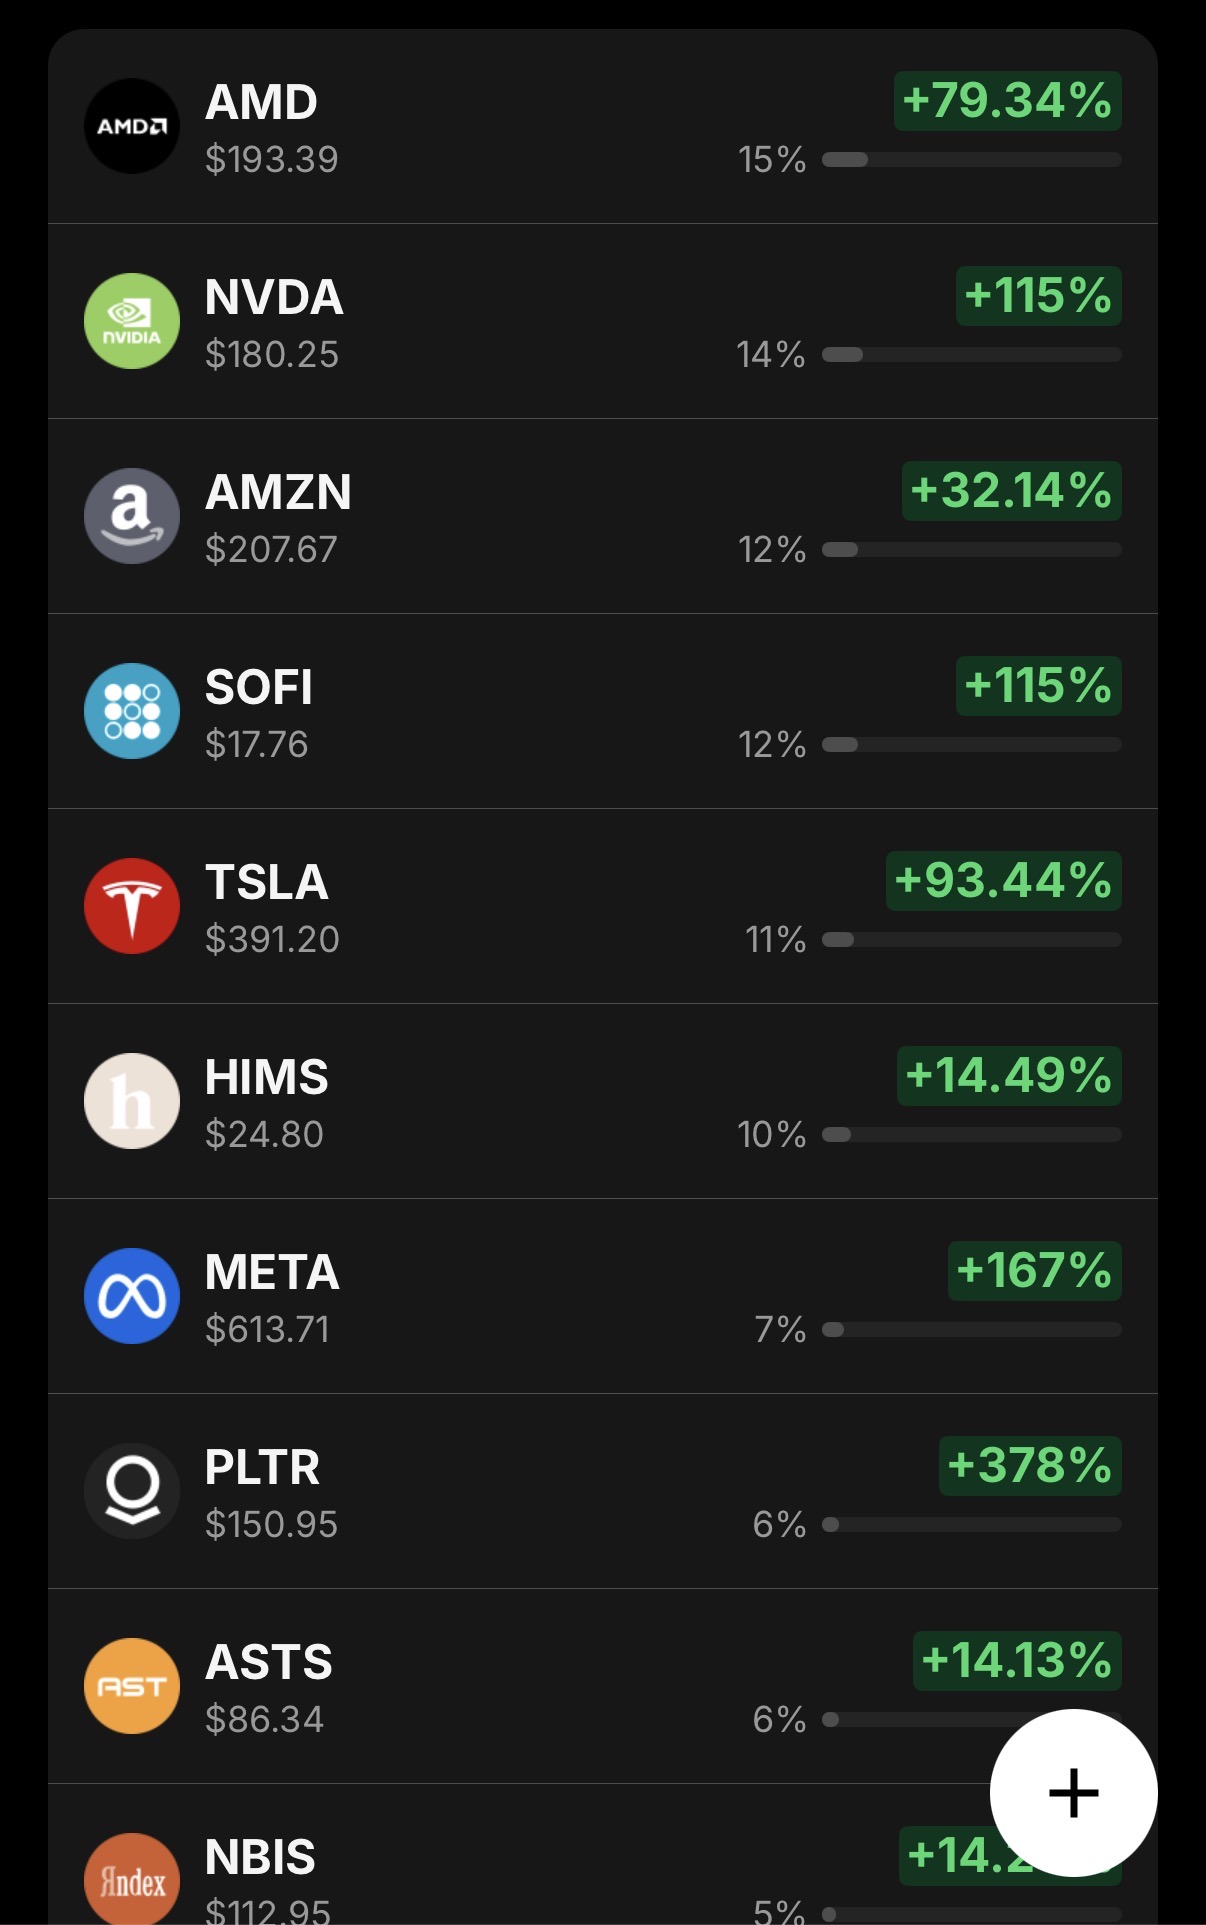Tap the Yandex-style NBIS logo icon
This screenshot has width=1206, height=1925.
coord(132,1880)
